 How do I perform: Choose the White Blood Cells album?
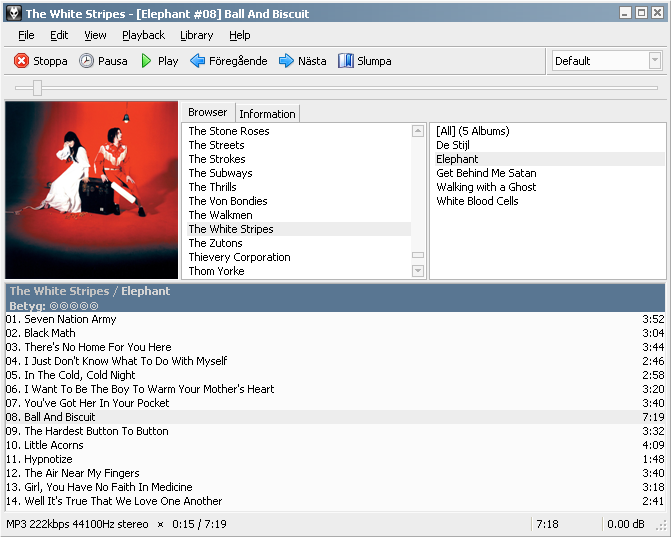pyautogui.click(x=477, y=201)
